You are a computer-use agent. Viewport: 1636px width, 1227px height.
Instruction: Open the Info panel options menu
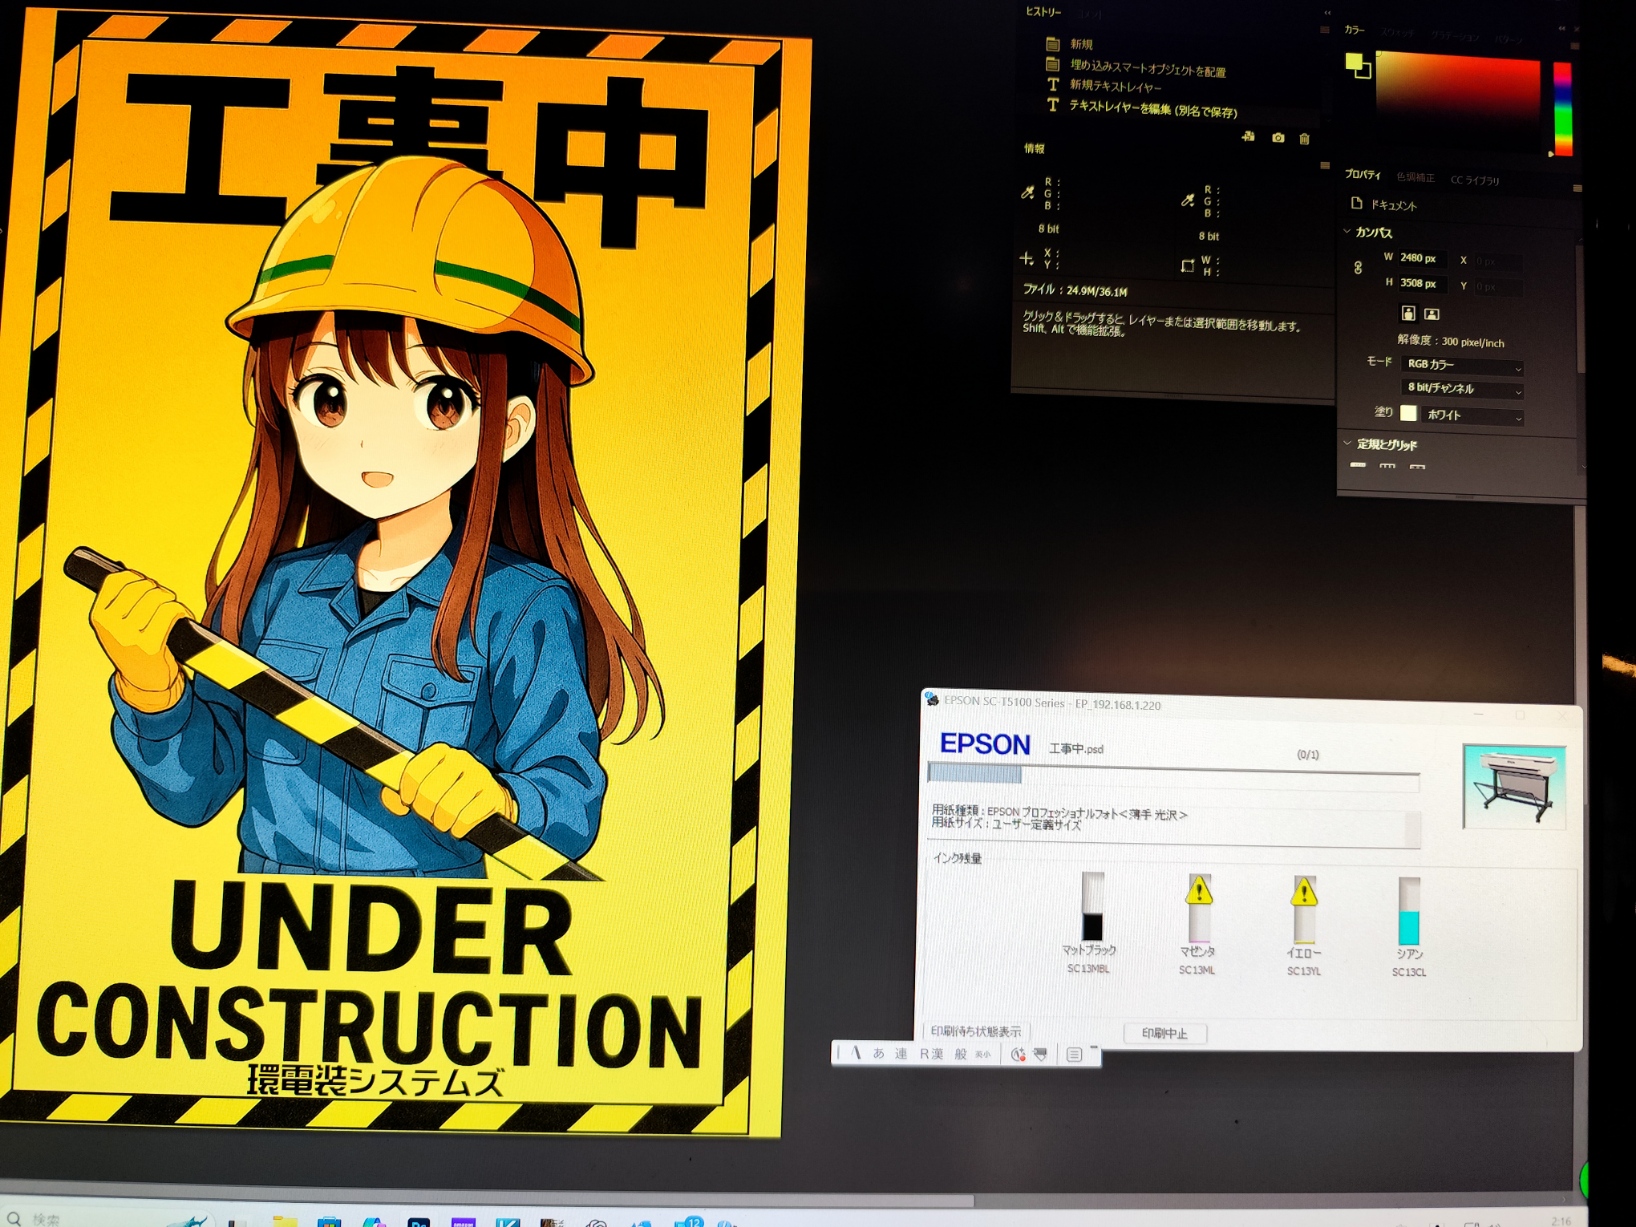click(x=1324, y=166)
